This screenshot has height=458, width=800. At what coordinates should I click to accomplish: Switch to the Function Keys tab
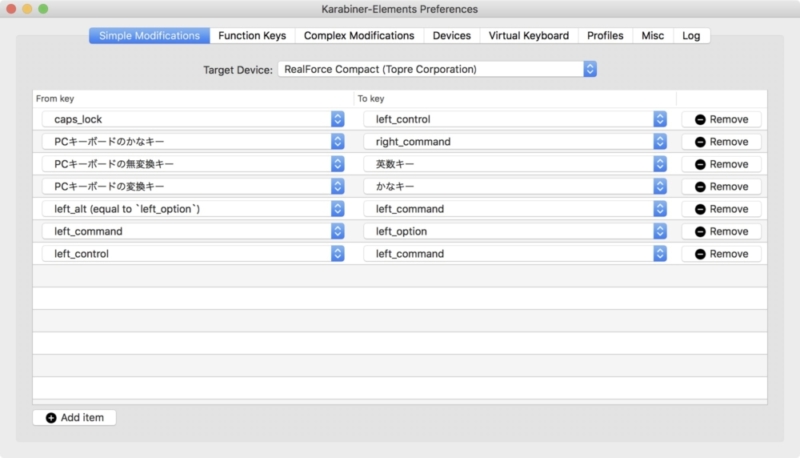point(252,36)
